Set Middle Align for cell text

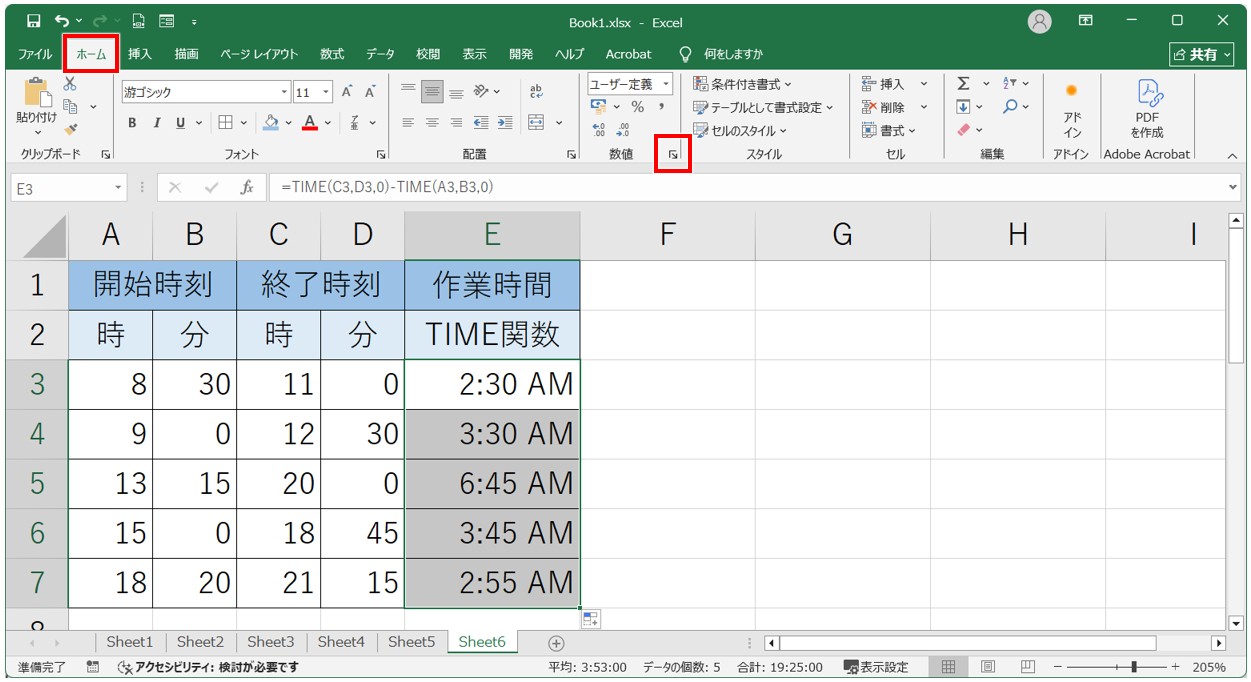point(432,92)
